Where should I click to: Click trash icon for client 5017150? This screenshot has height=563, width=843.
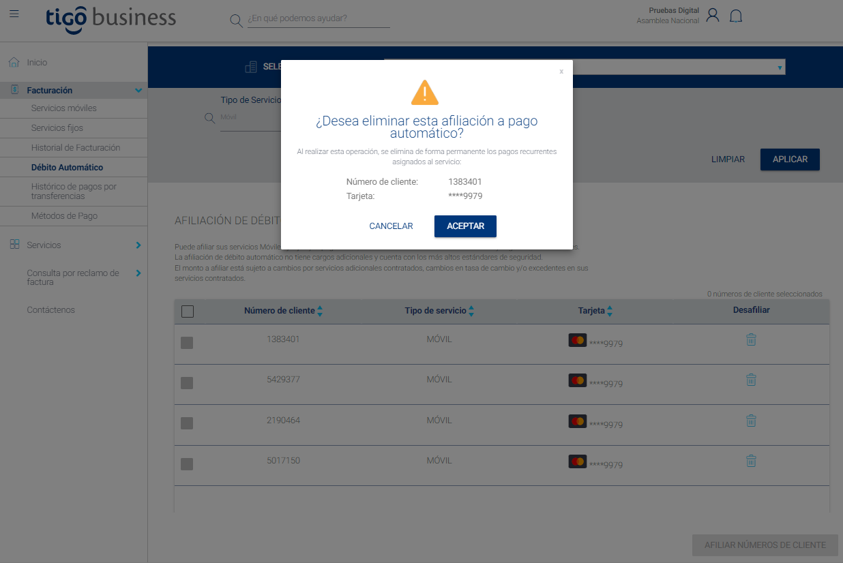pyautogui.click(x=751, y=461)
